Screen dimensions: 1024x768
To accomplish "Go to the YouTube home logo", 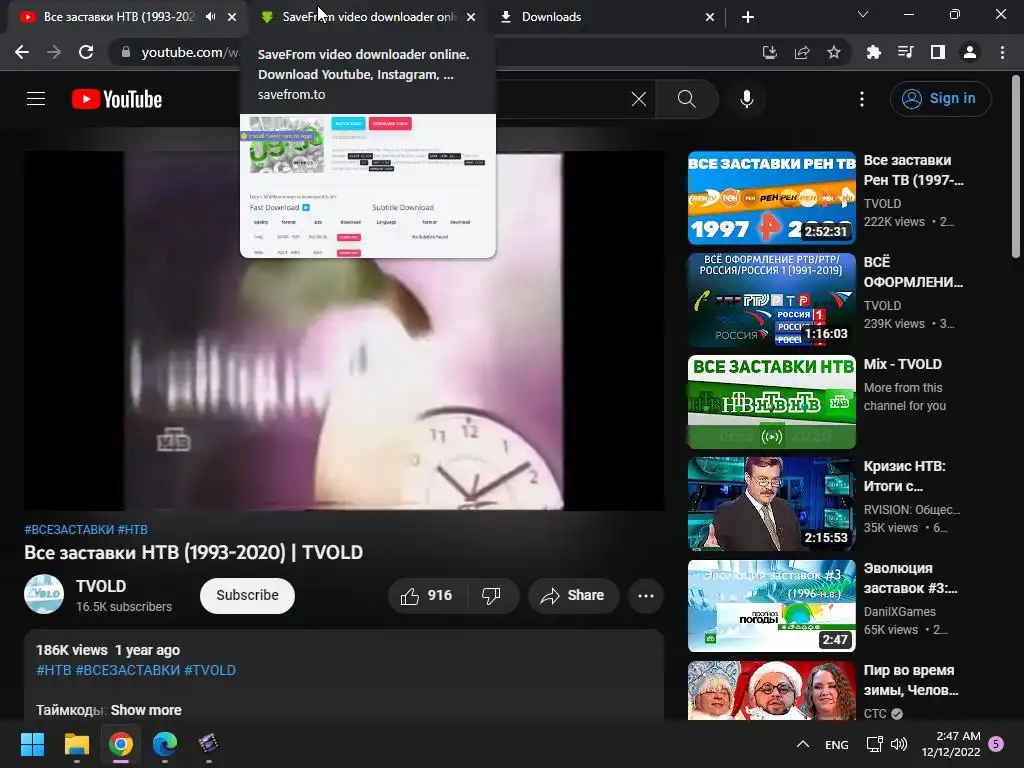I will [x=117, y=99].
